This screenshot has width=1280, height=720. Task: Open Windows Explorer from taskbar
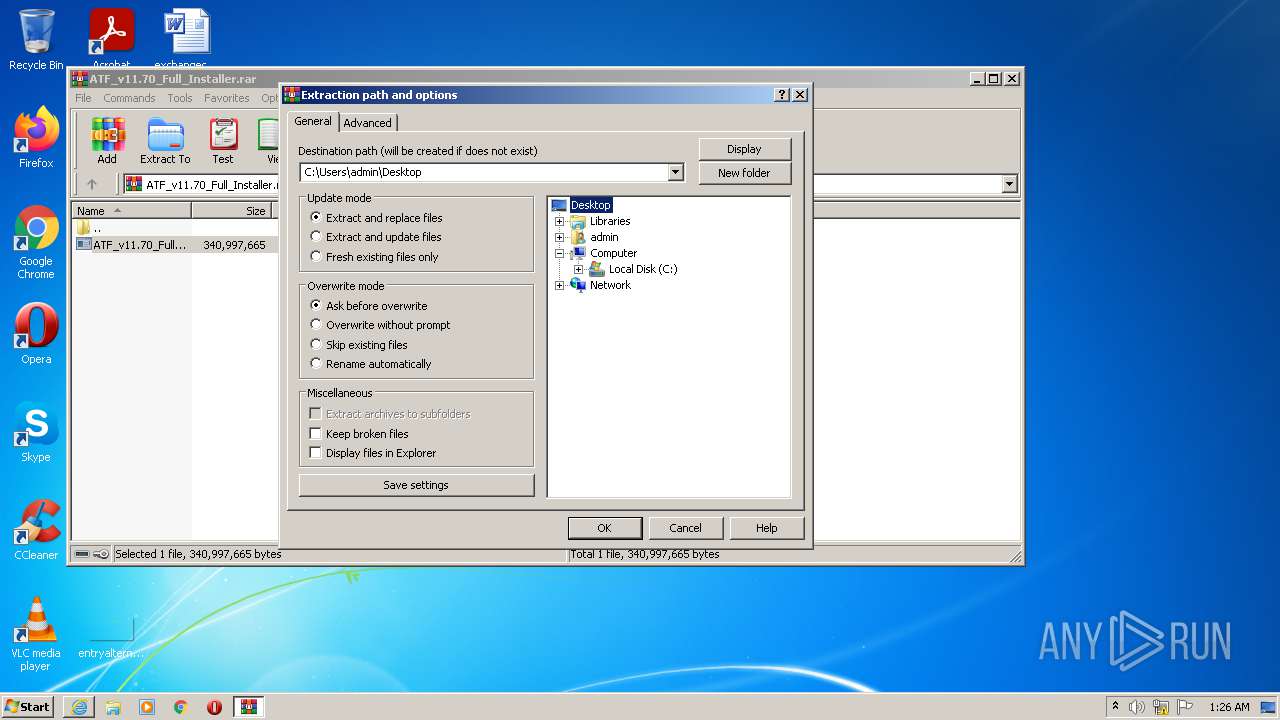click(x=113, y=707)
